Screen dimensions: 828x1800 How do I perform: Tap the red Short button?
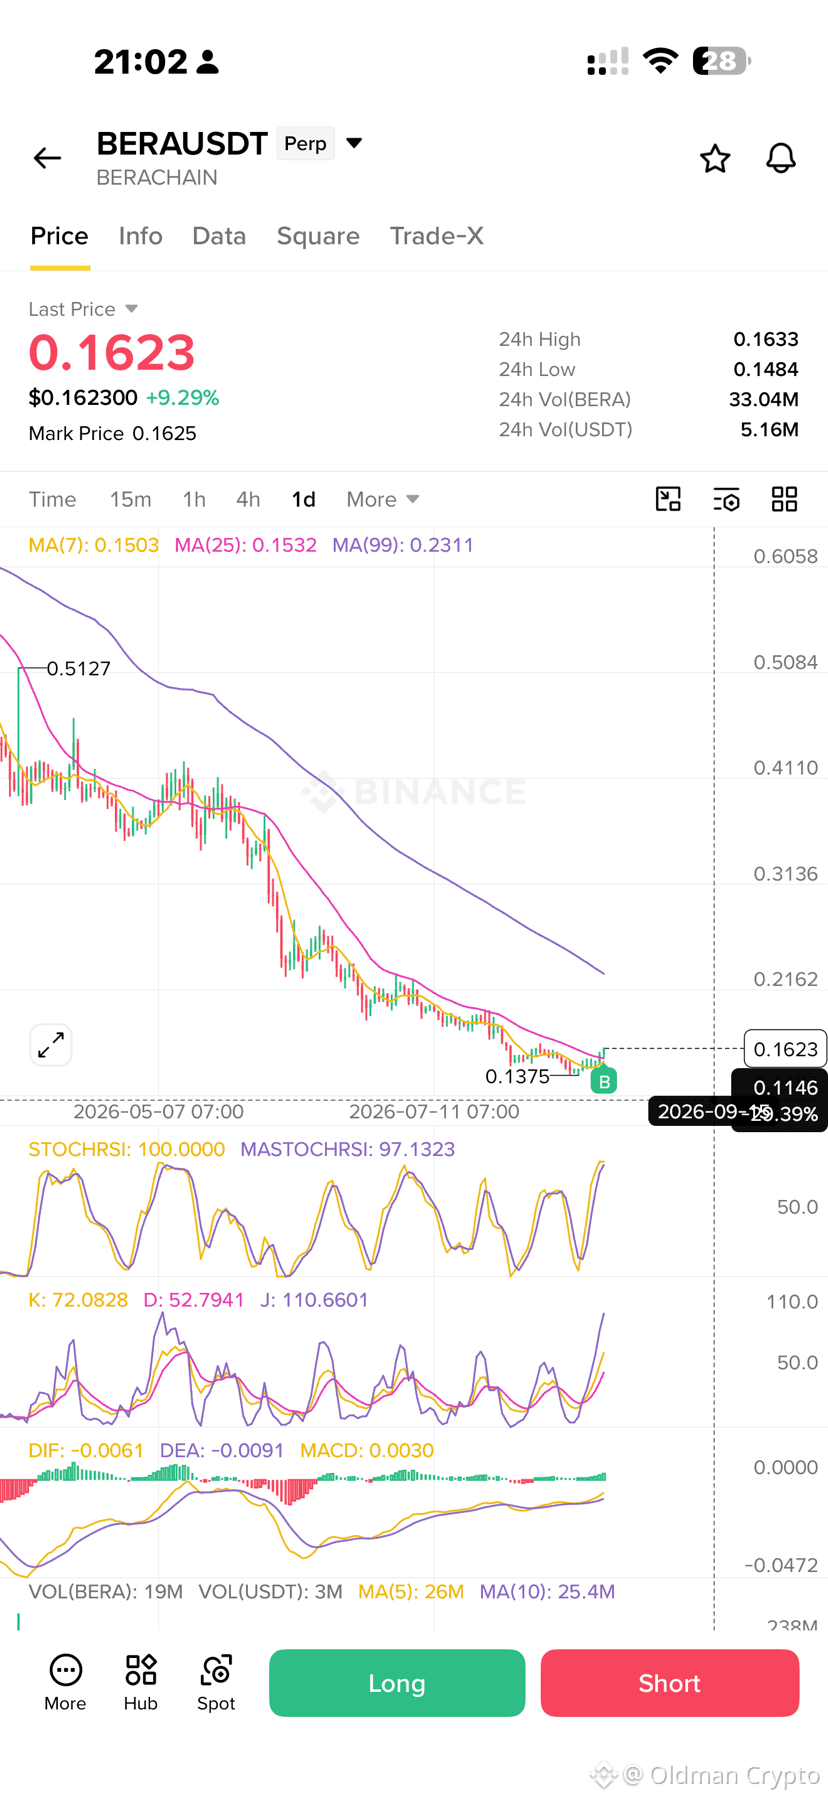click(x=670, y=1683)
